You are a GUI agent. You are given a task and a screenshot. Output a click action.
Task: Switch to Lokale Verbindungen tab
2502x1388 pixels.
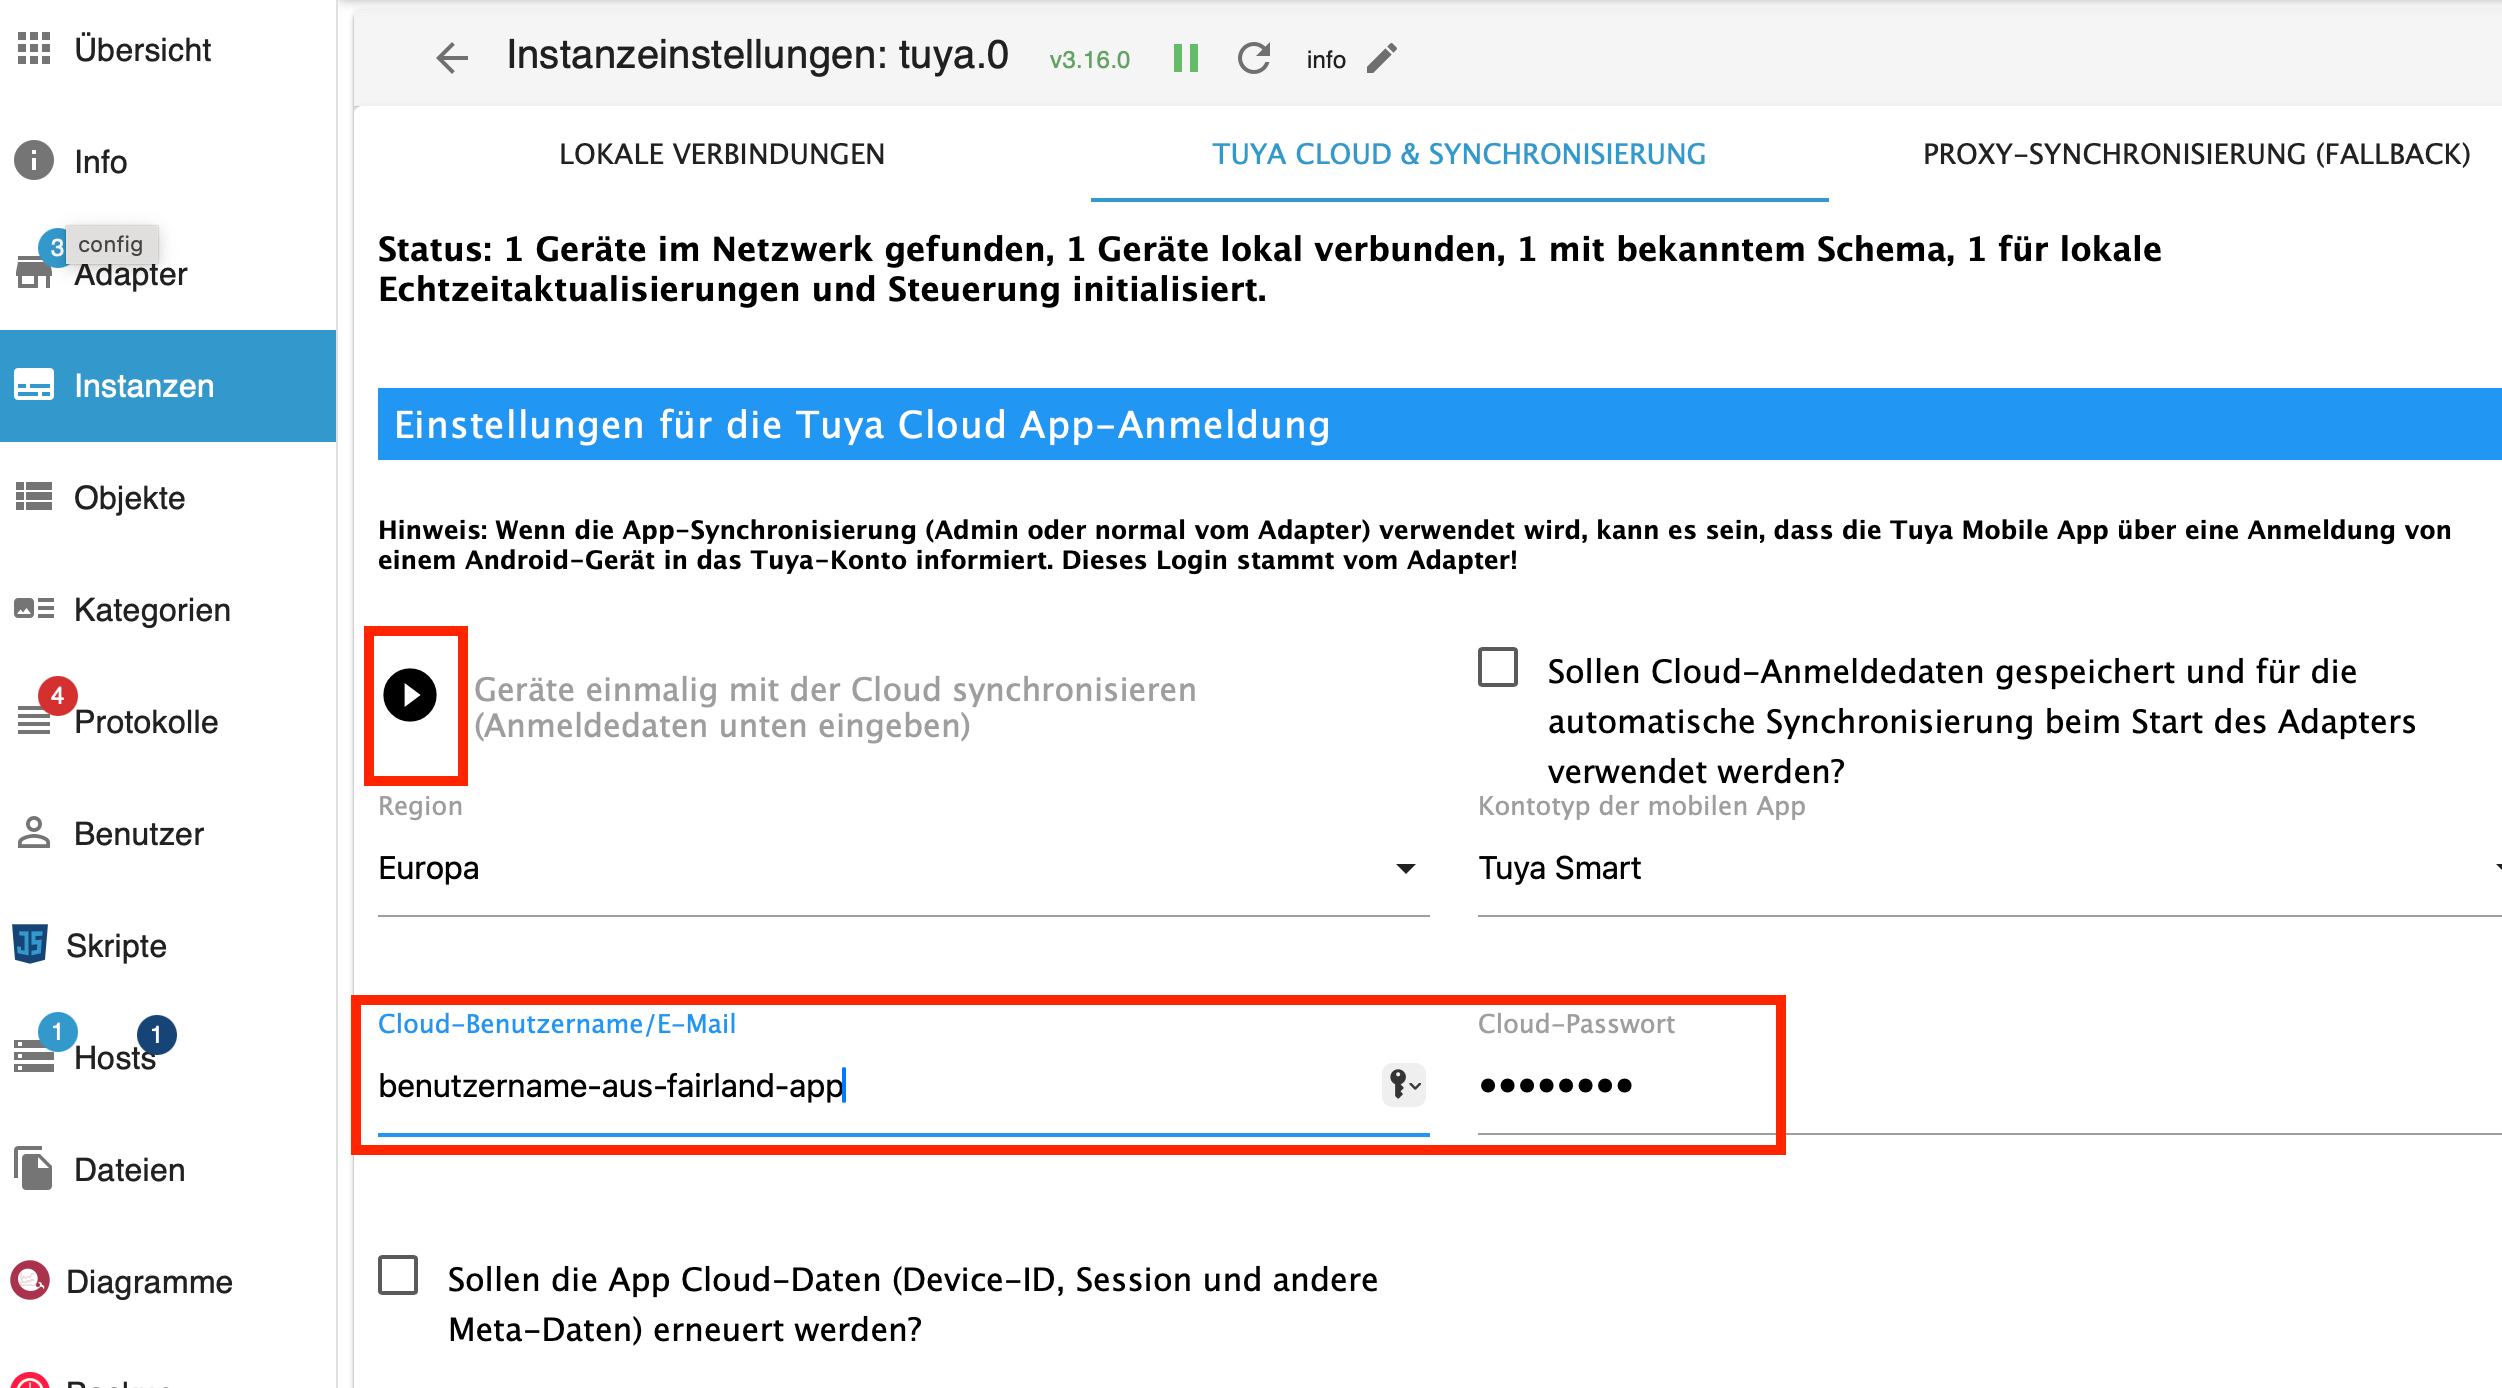coord(721,154)
